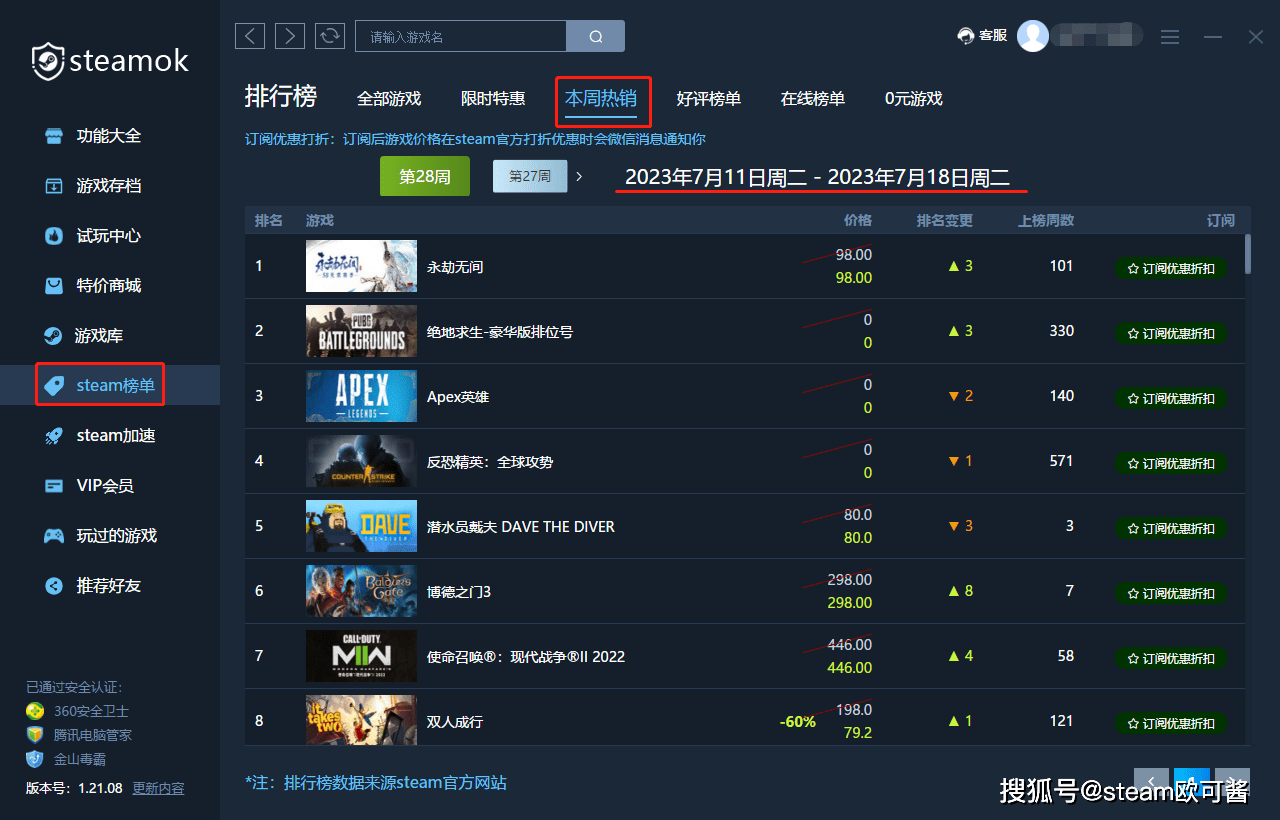Open the Counter-Strike cover thumbnail

pyautogui.click(x=361, y=461)
